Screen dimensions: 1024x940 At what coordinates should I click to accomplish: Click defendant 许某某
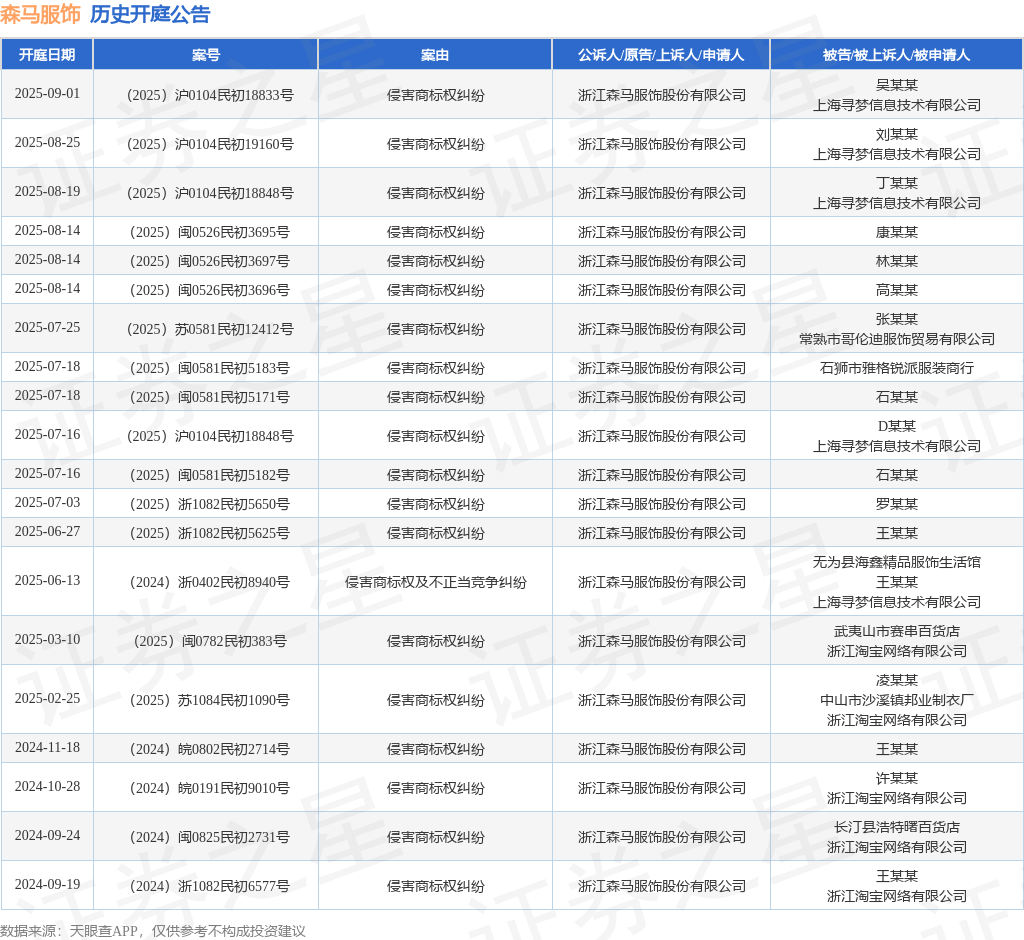(x=897, y=778)
